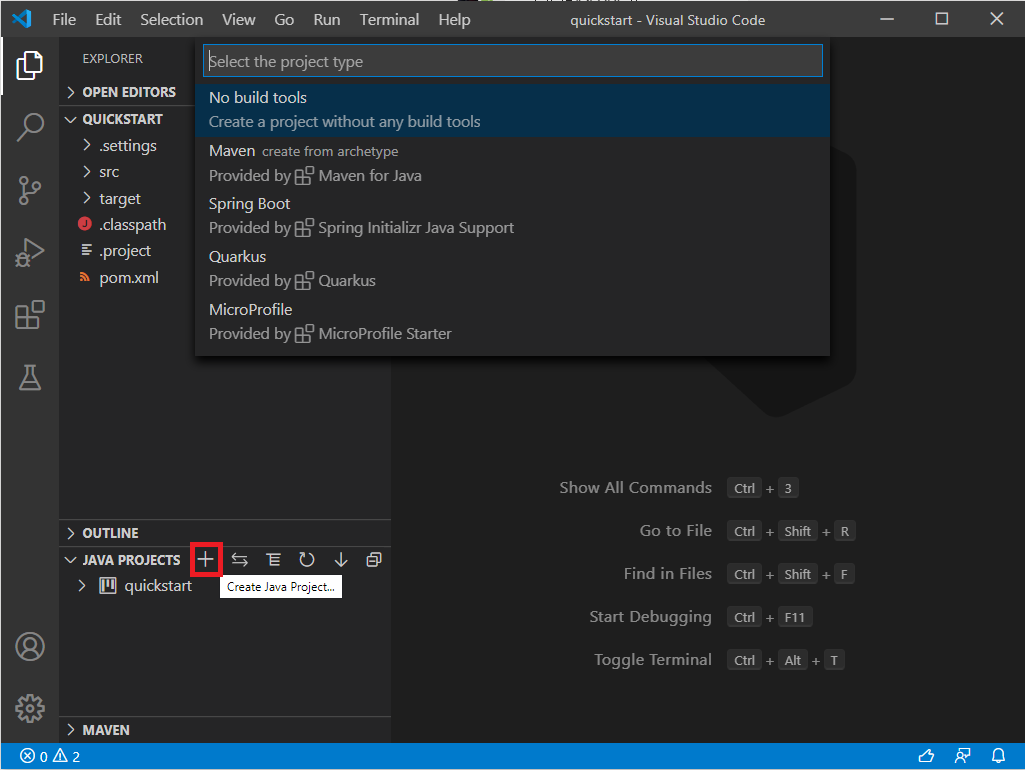The height and width of the screenshot is (770, 1025).
Task: Open the Run menu in menu bar
Action: point(327,19)
